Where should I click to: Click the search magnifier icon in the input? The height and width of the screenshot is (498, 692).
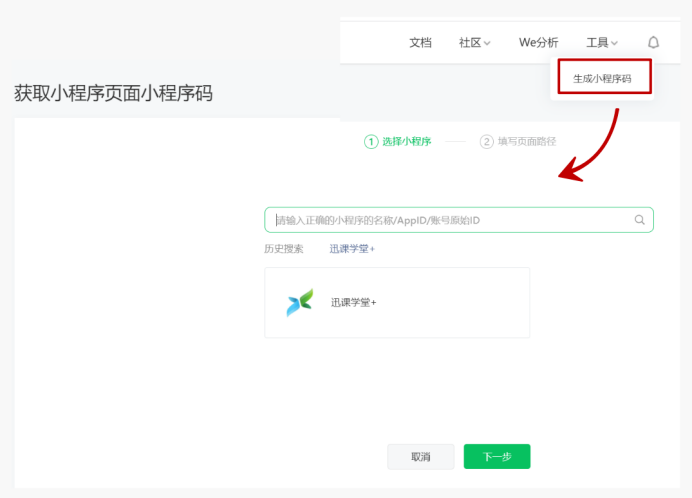coord(639,219)
